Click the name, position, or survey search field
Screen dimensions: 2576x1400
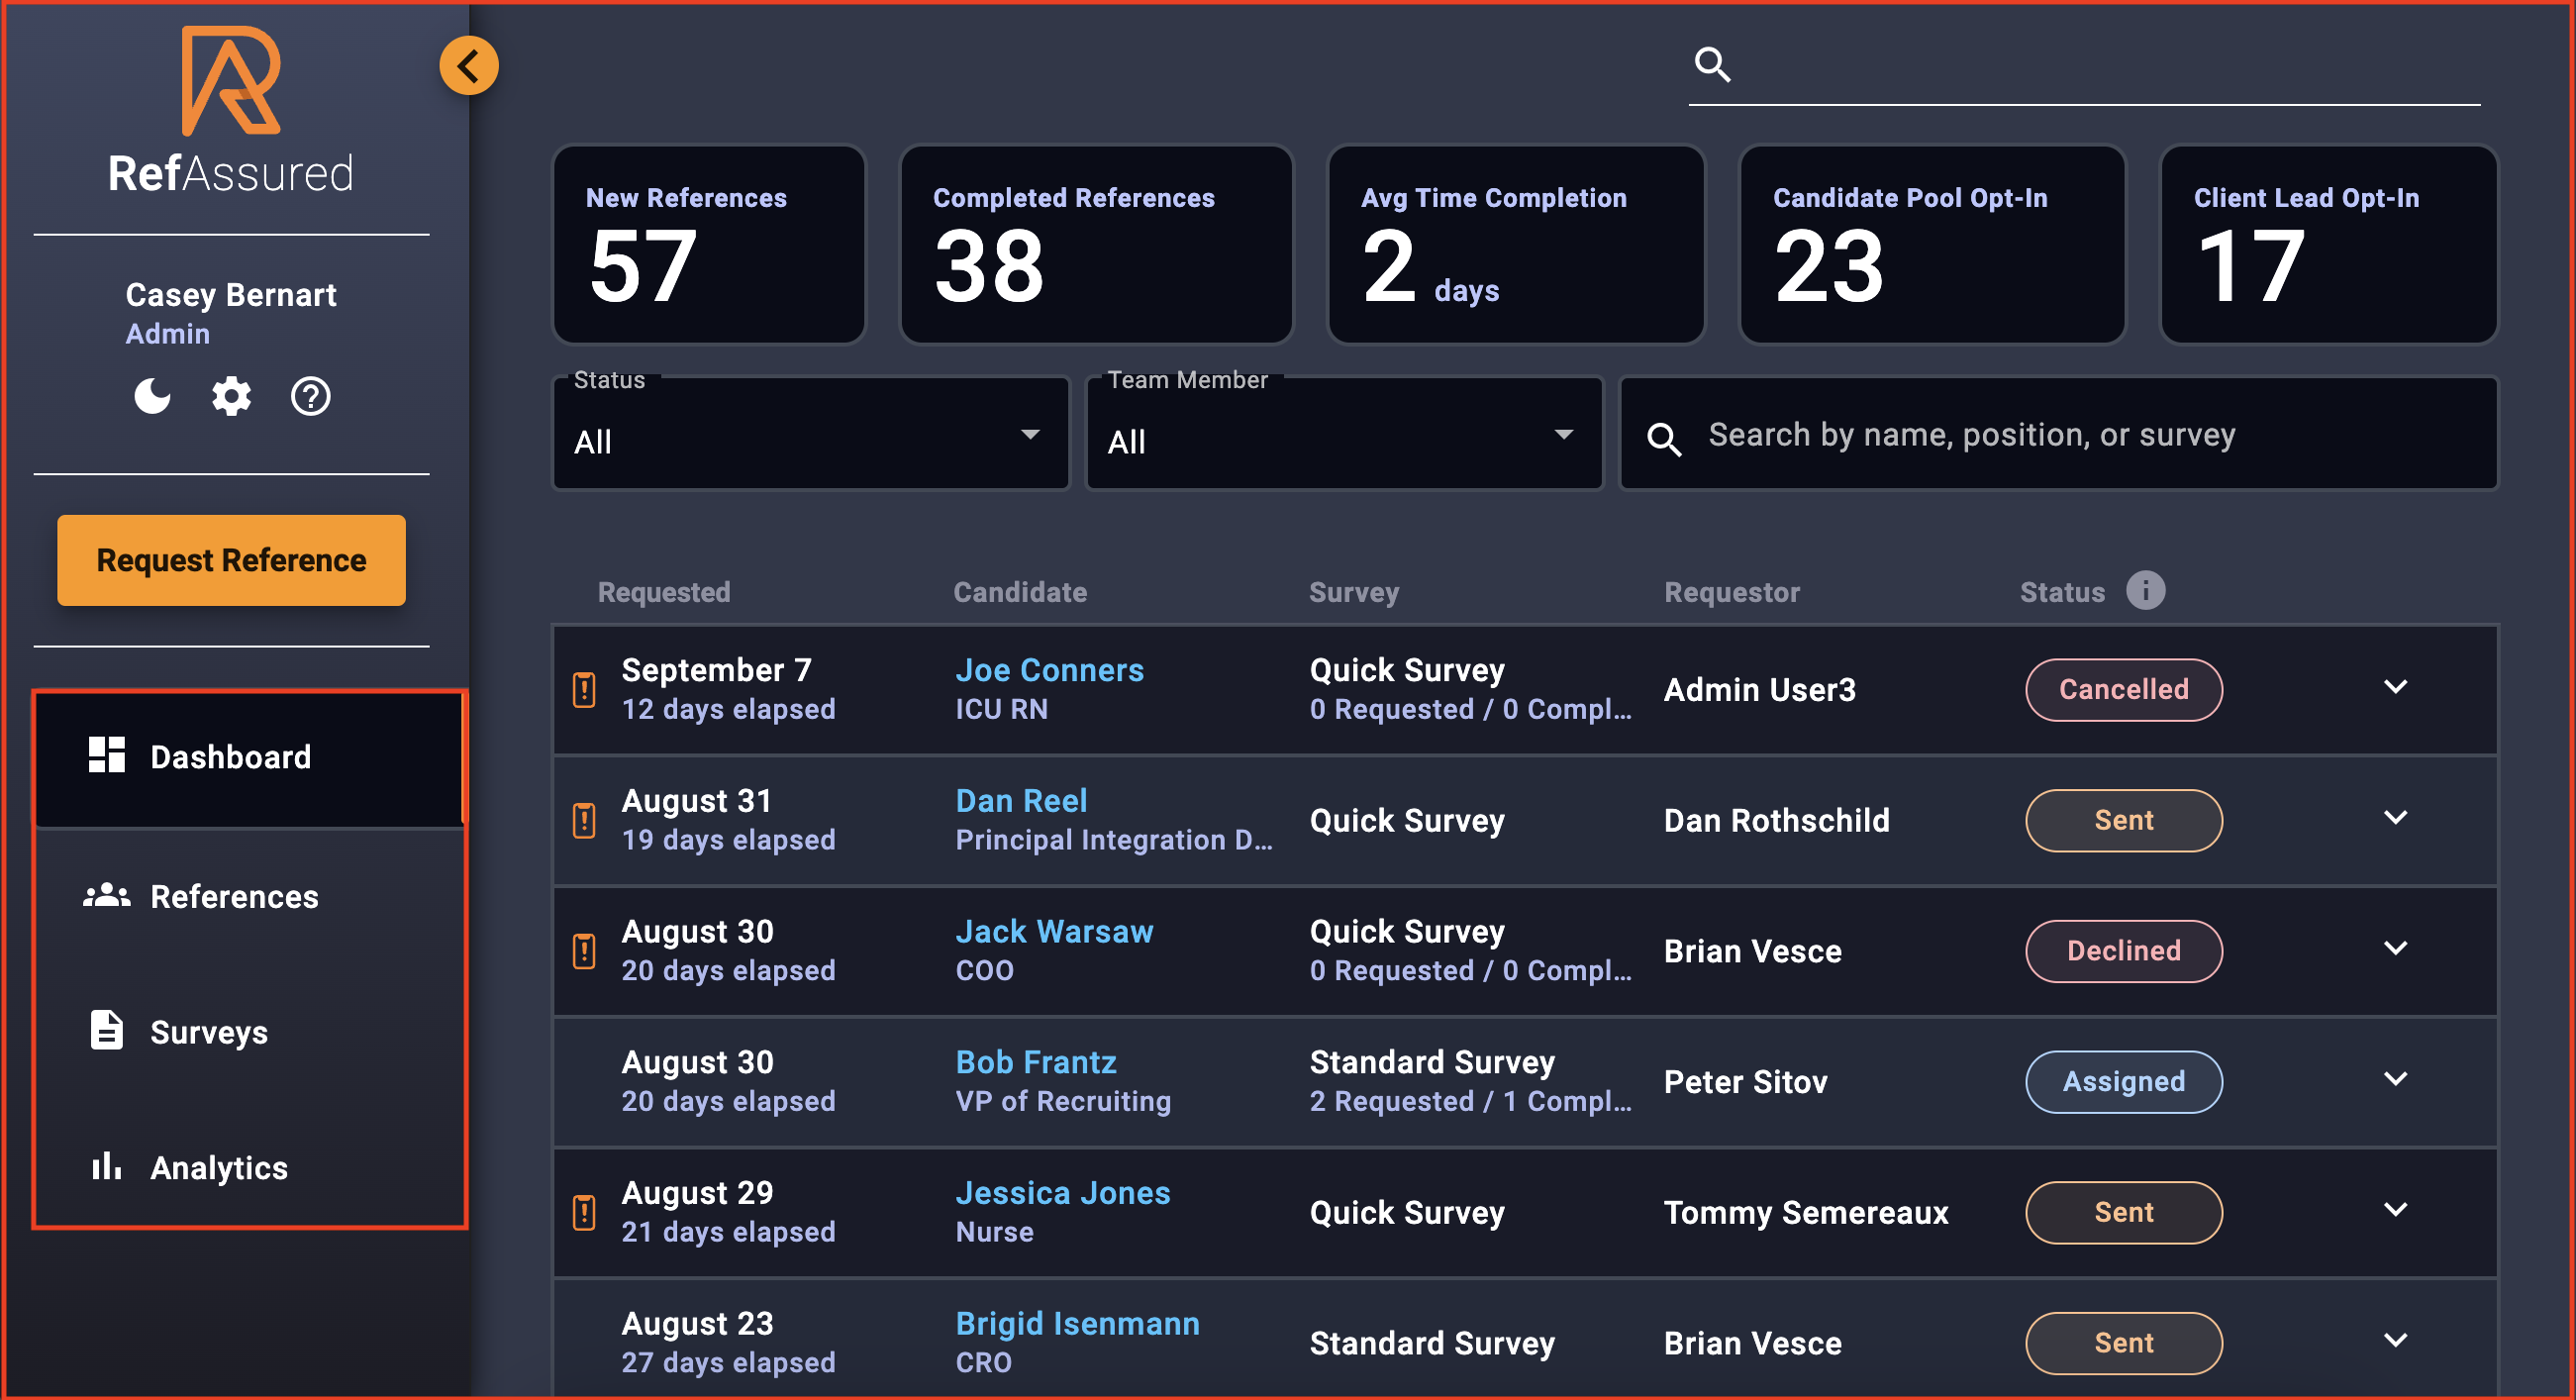[x=2059, y=434]
